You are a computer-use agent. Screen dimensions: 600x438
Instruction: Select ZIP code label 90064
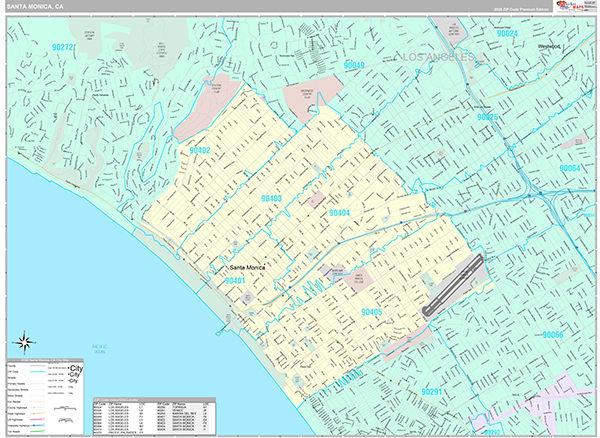pyautogui.click(x=570, y=168)
